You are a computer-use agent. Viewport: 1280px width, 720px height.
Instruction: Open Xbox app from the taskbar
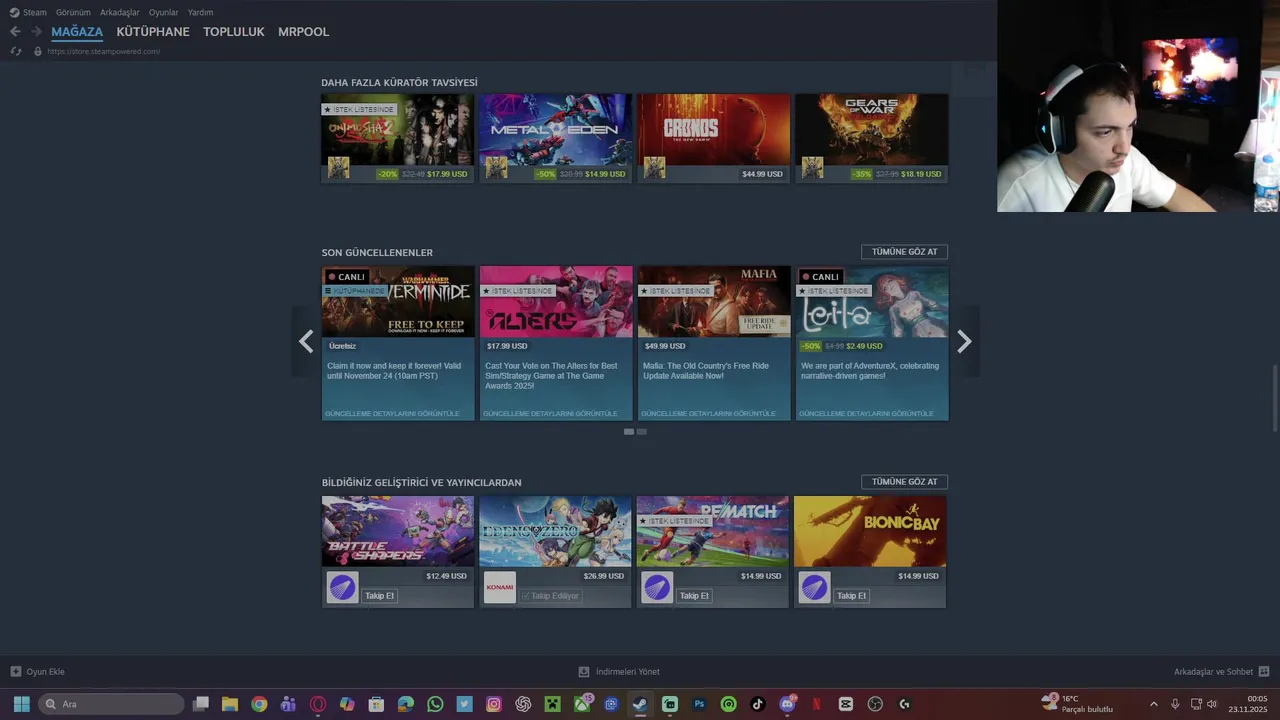582,704
